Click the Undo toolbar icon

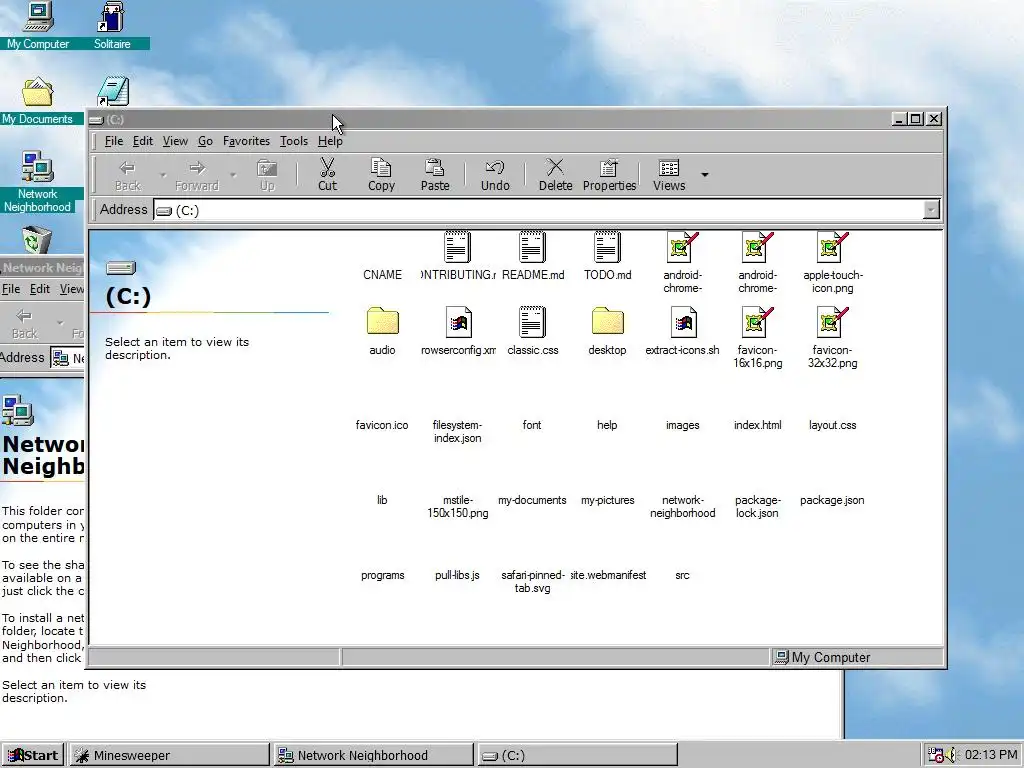[495, 168]
